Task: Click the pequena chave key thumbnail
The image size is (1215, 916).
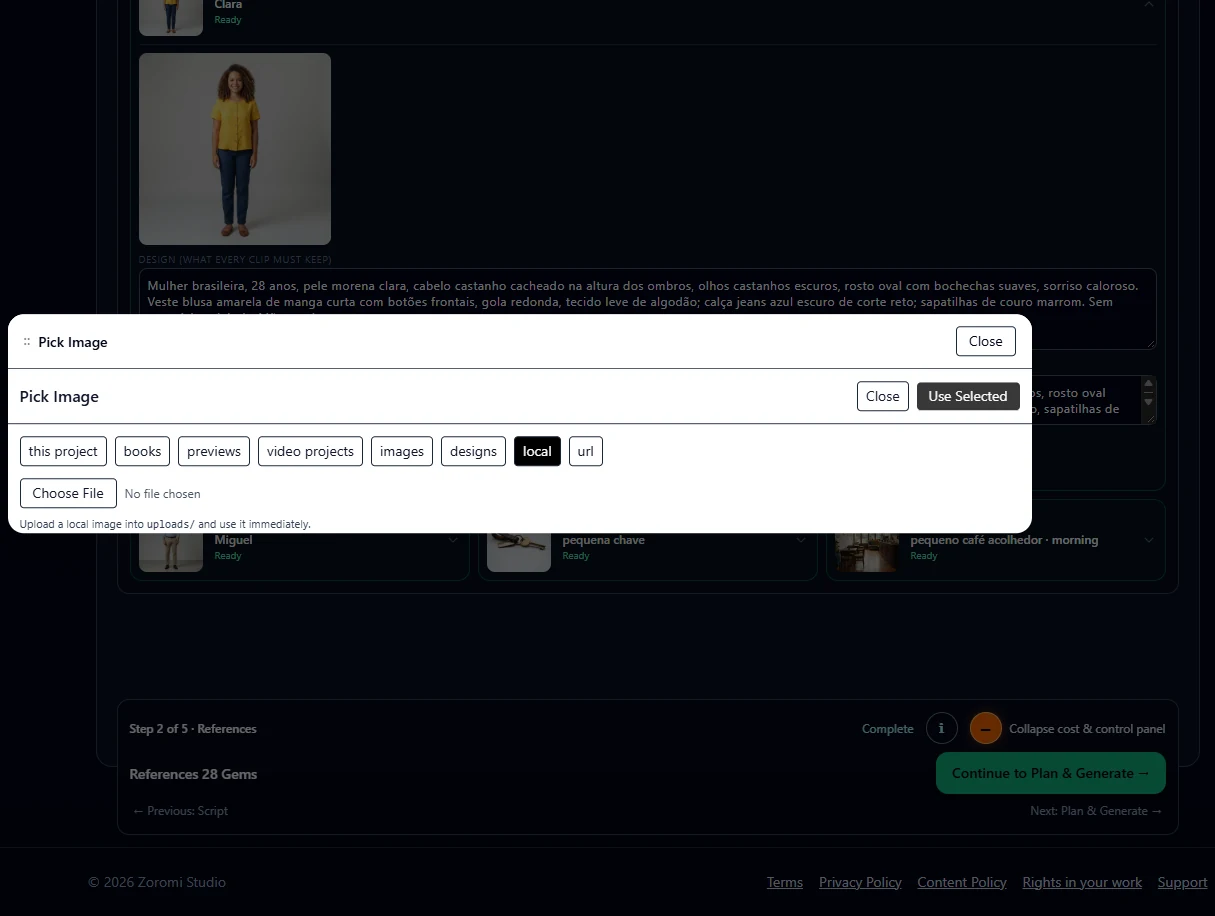Action: (519, 552)
